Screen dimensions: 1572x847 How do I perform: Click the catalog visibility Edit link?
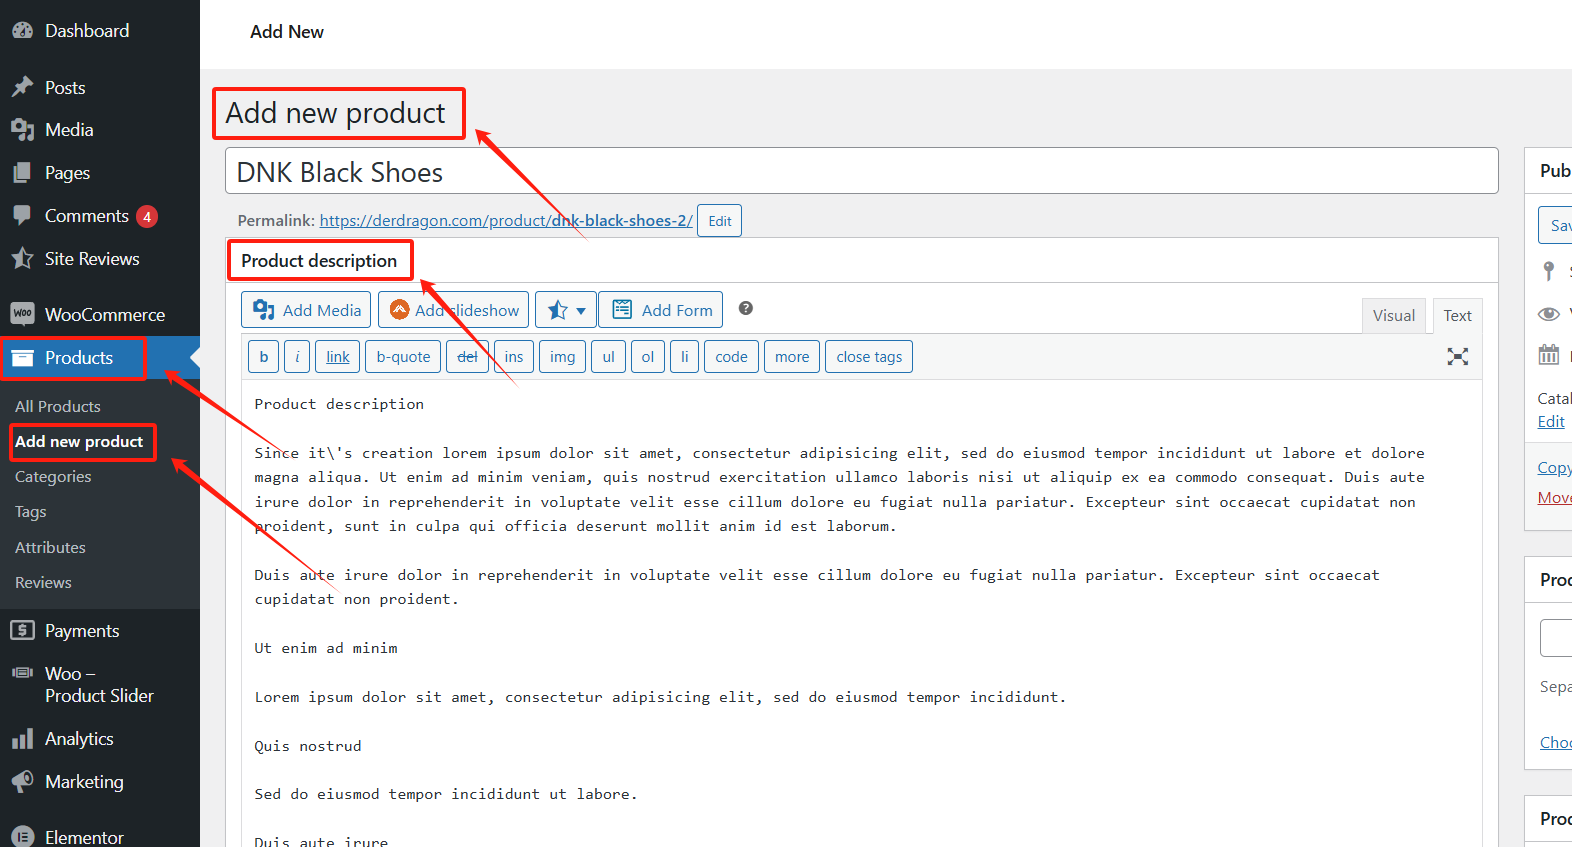(1551, 422)
